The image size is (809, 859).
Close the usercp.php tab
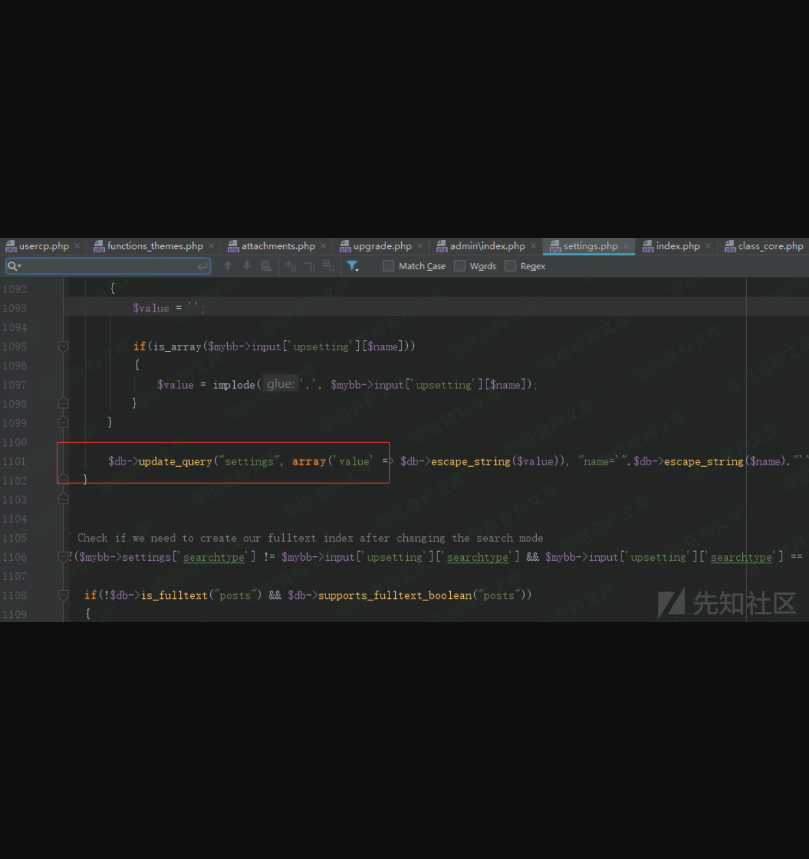(77, 246)
